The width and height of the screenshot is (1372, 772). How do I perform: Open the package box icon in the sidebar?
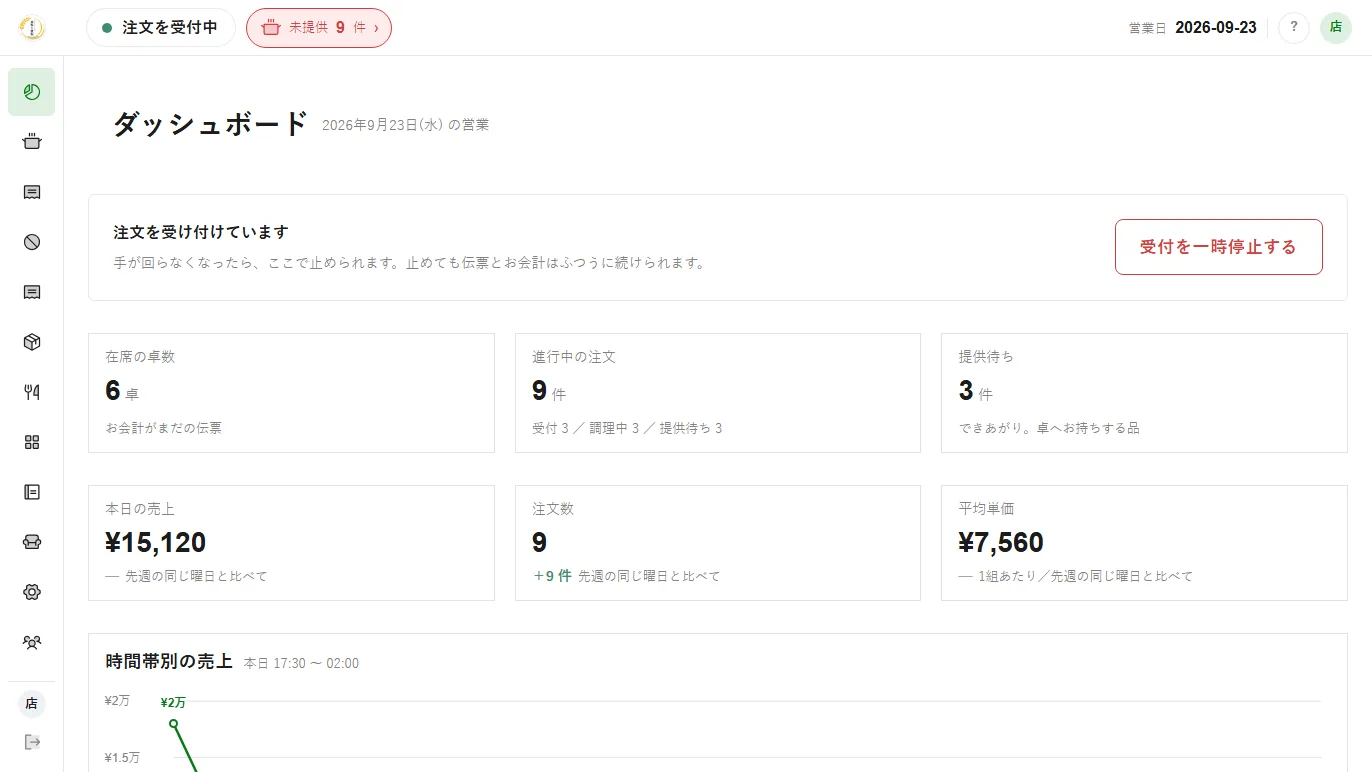pos(32,342)
